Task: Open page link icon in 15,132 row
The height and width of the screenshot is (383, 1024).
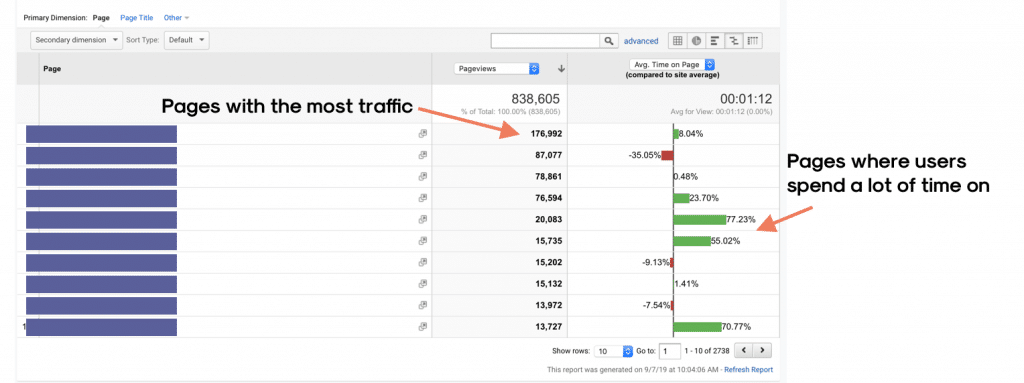Action: pyautogui.click(x=423, y=284)
